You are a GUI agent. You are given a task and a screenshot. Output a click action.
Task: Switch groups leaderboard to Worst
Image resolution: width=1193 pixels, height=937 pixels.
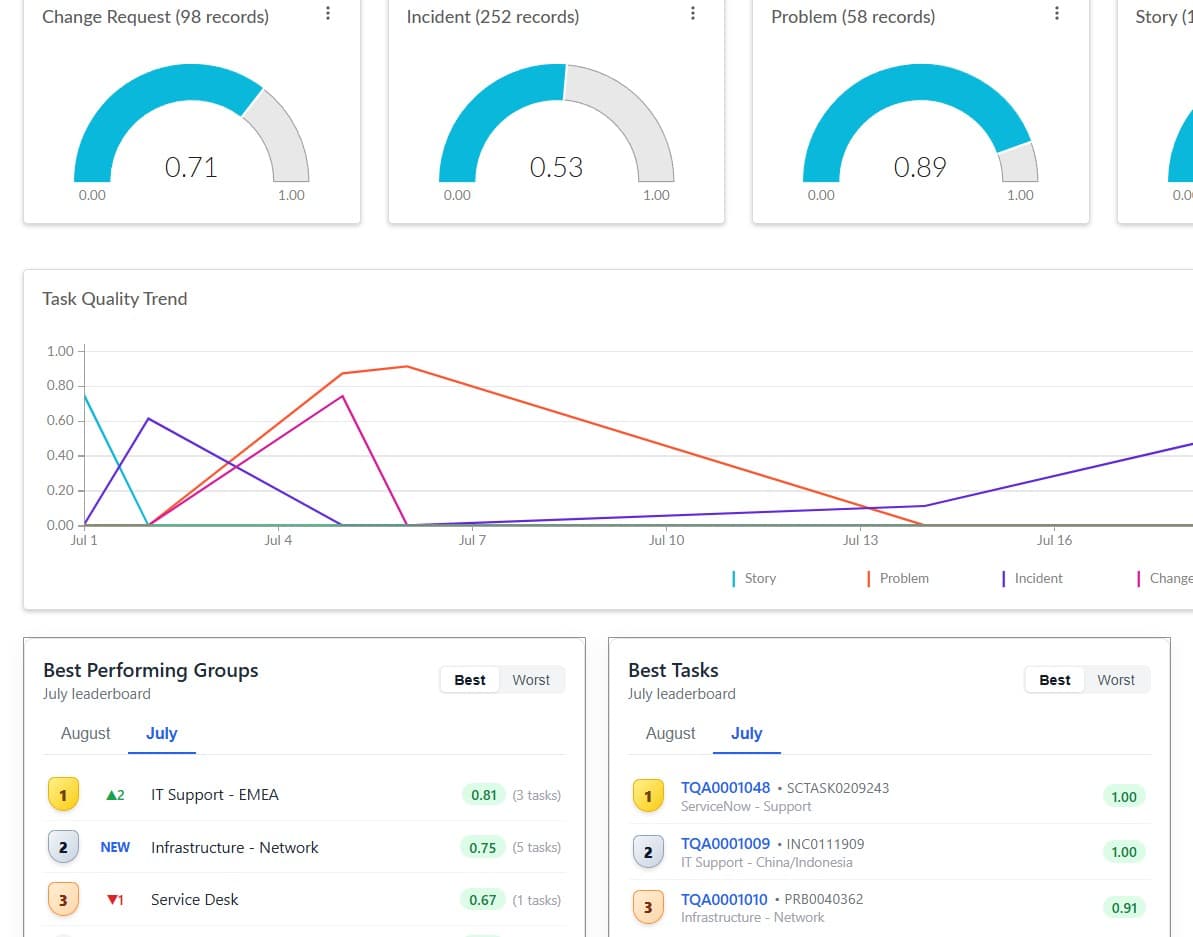[531, 680]
